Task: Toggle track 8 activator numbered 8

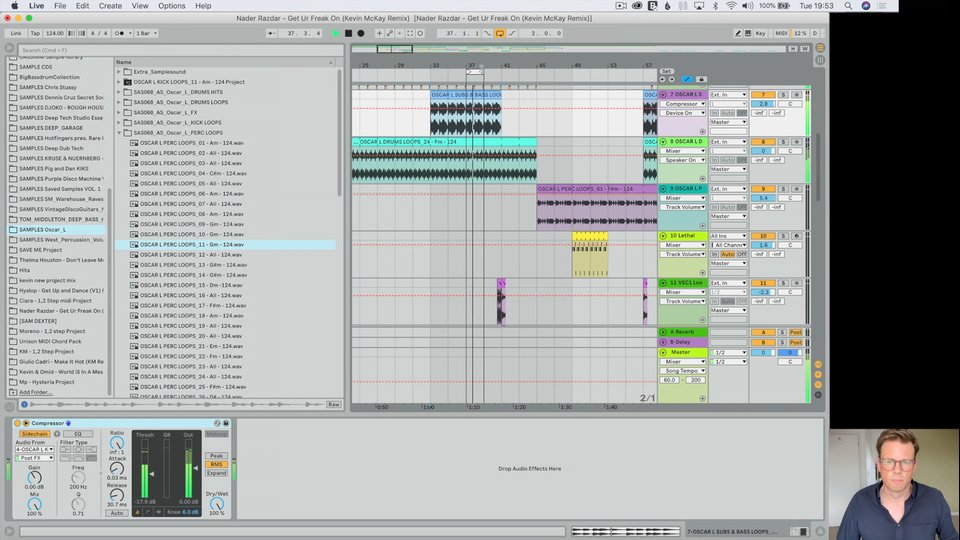Action: pos(763,142)
